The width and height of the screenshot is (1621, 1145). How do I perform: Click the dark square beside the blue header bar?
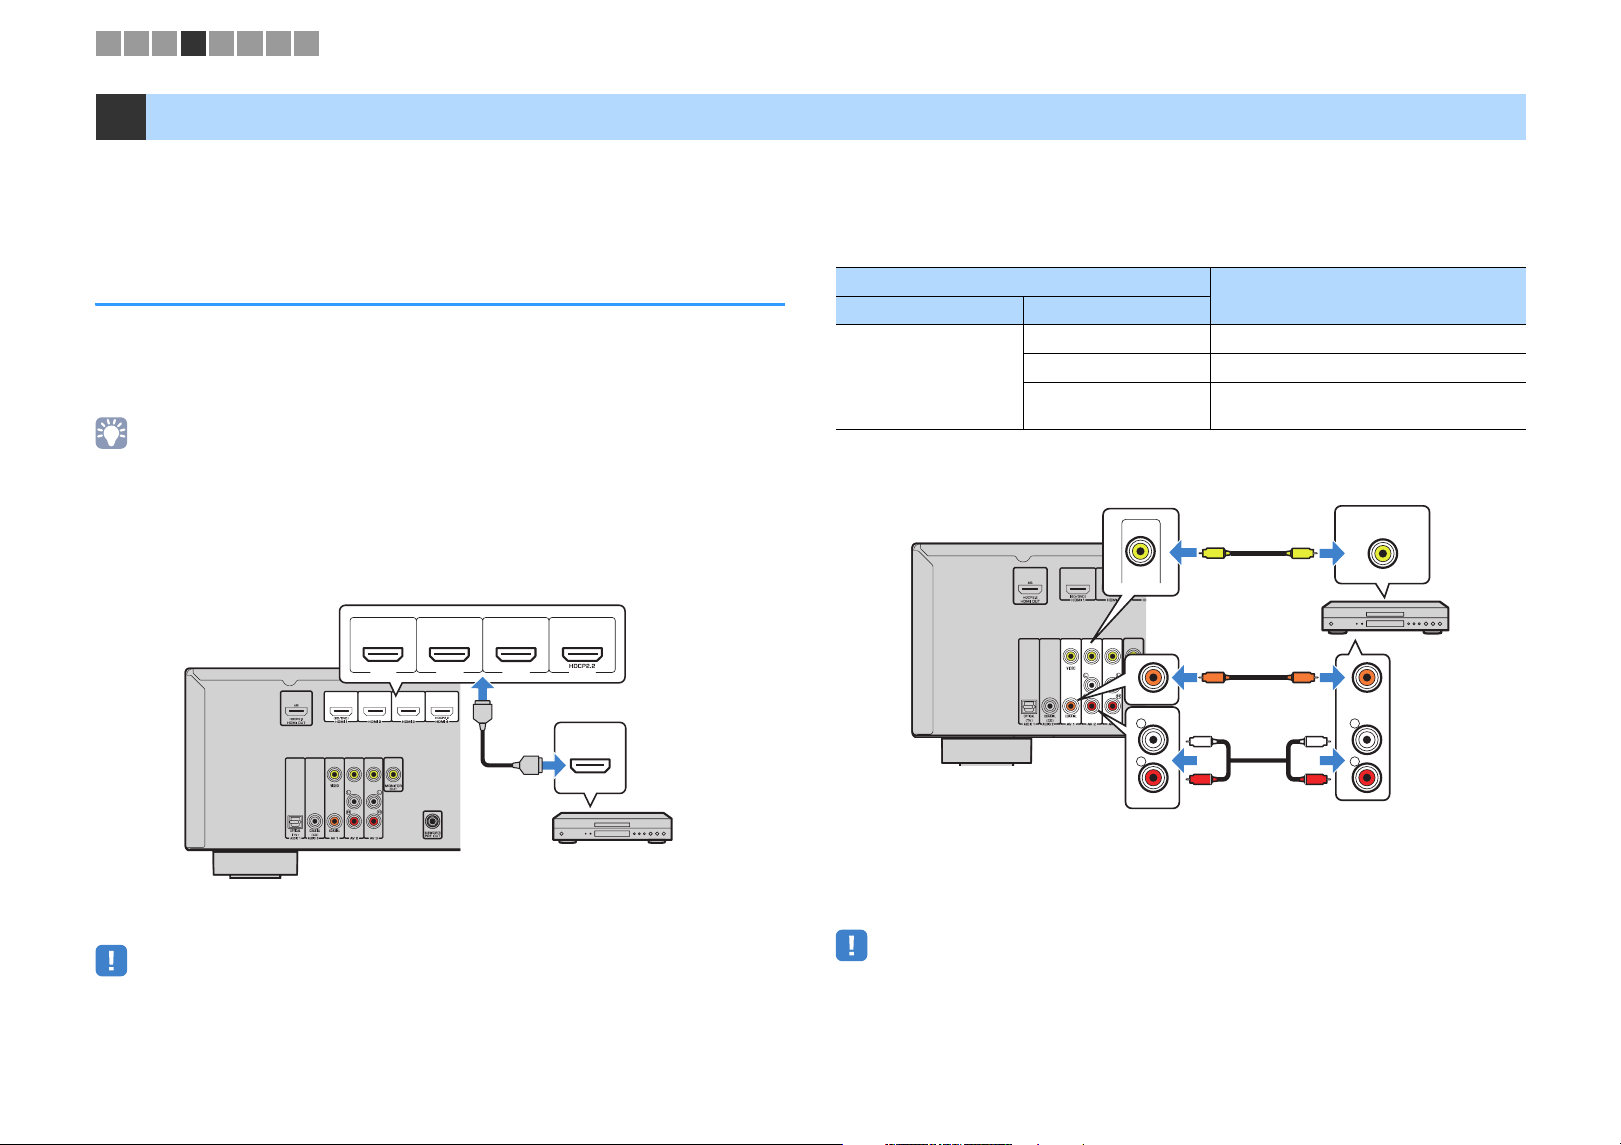coord(120,117)
